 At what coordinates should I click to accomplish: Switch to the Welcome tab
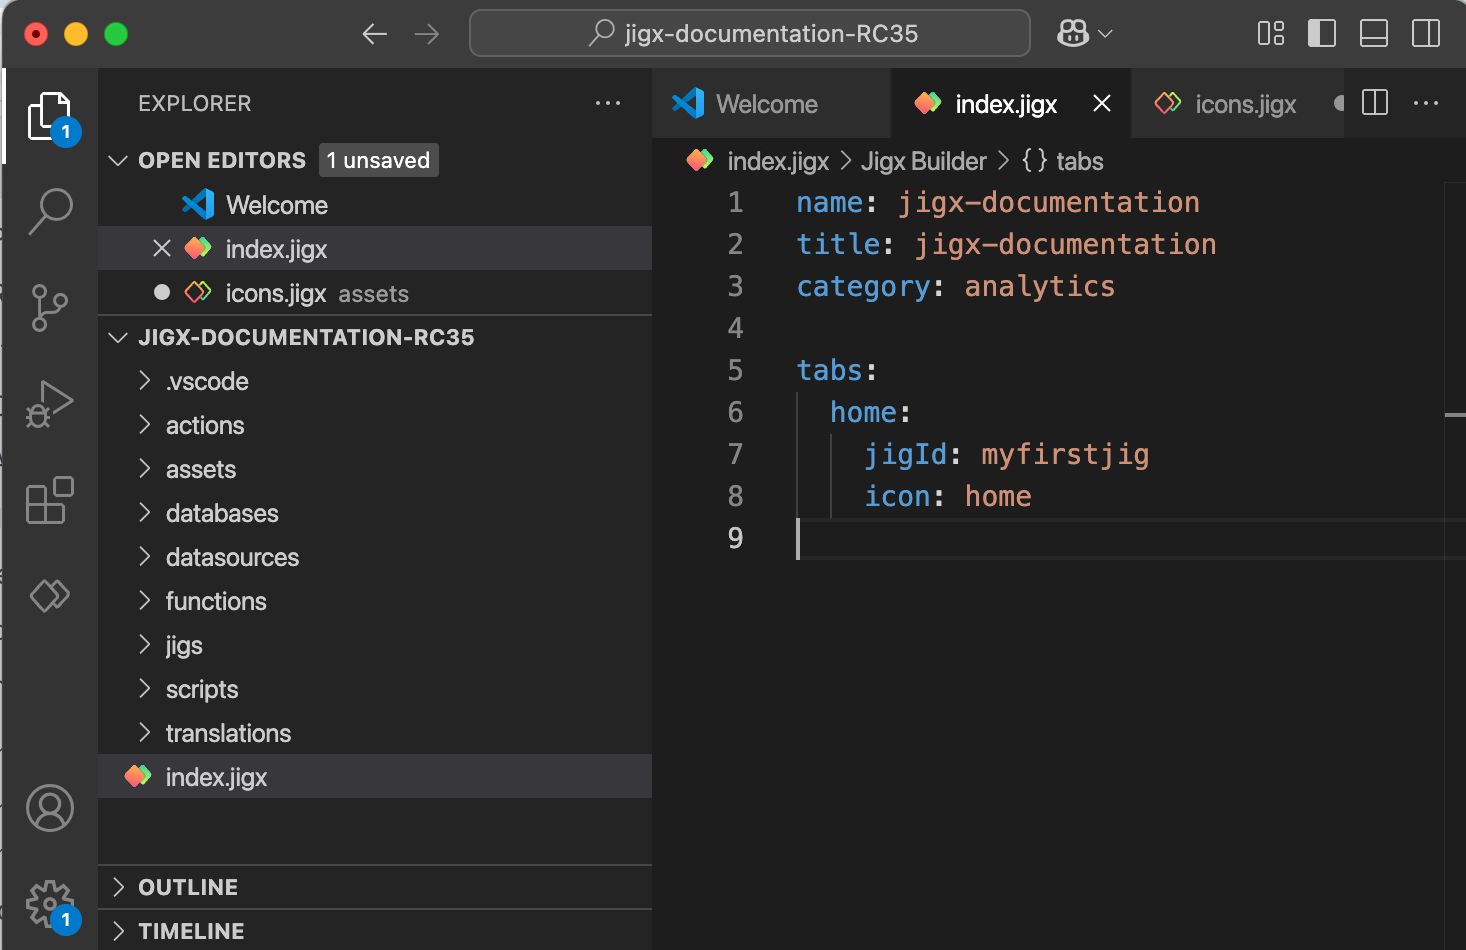coord(767,104)
